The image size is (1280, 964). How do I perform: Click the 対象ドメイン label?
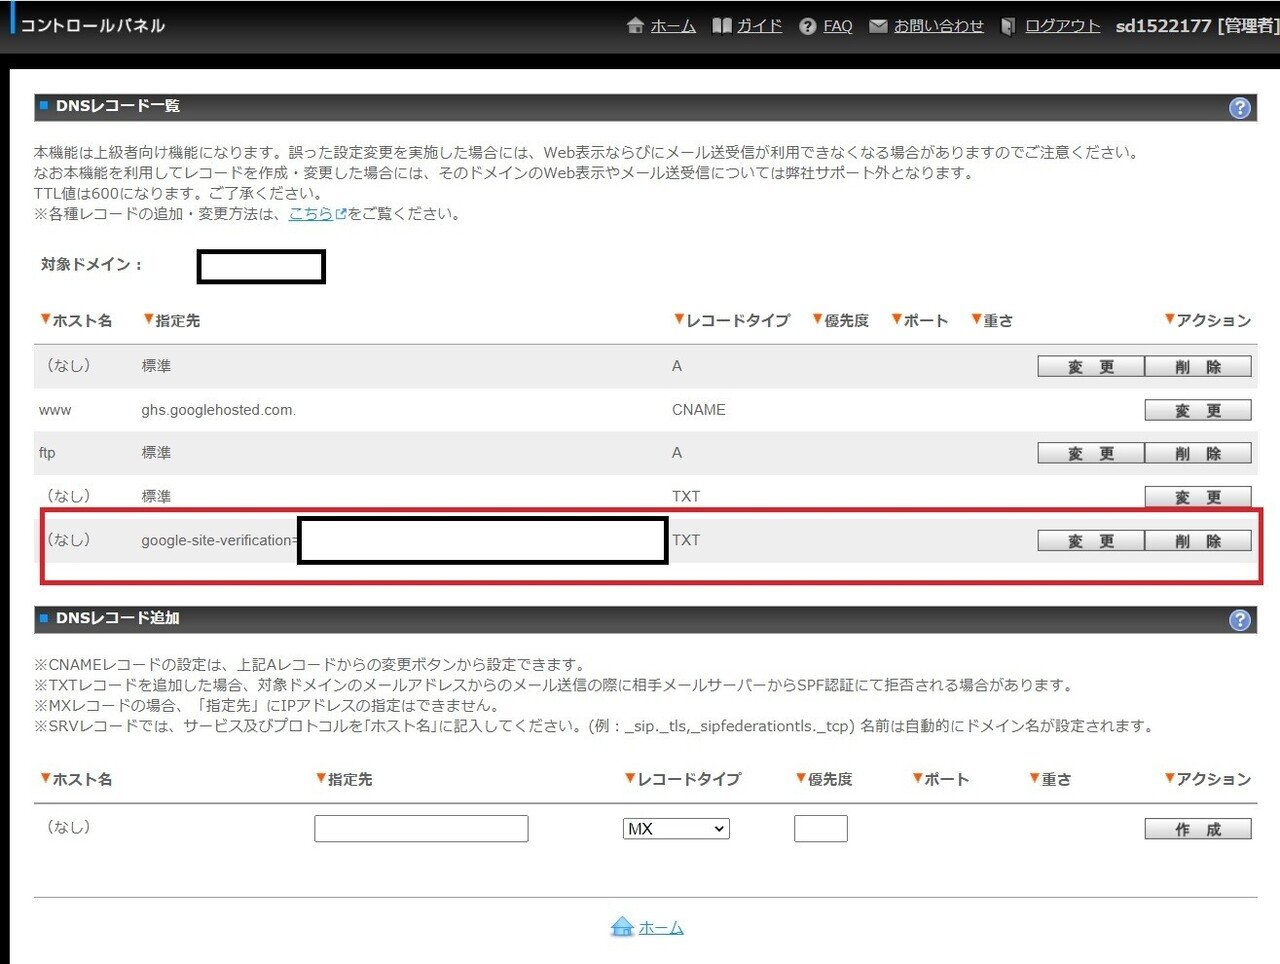[92, 264]
